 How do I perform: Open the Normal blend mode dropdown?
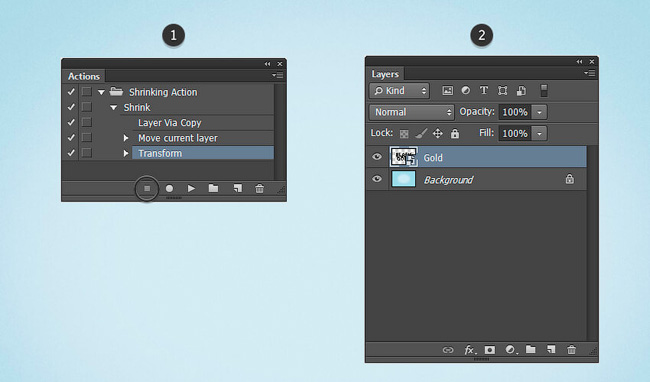point(411,112)
